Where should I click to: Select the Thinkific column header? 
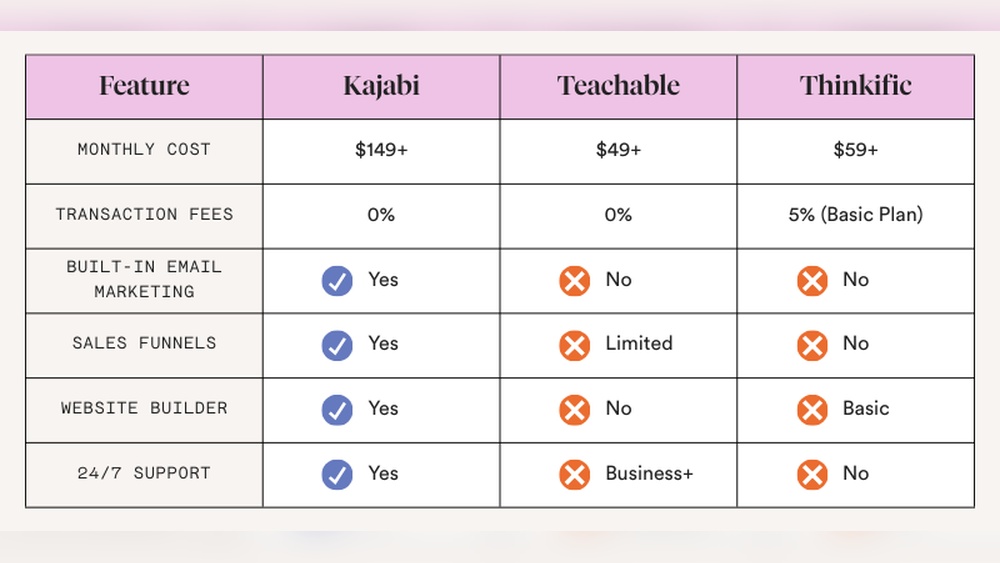click(855, 86)
